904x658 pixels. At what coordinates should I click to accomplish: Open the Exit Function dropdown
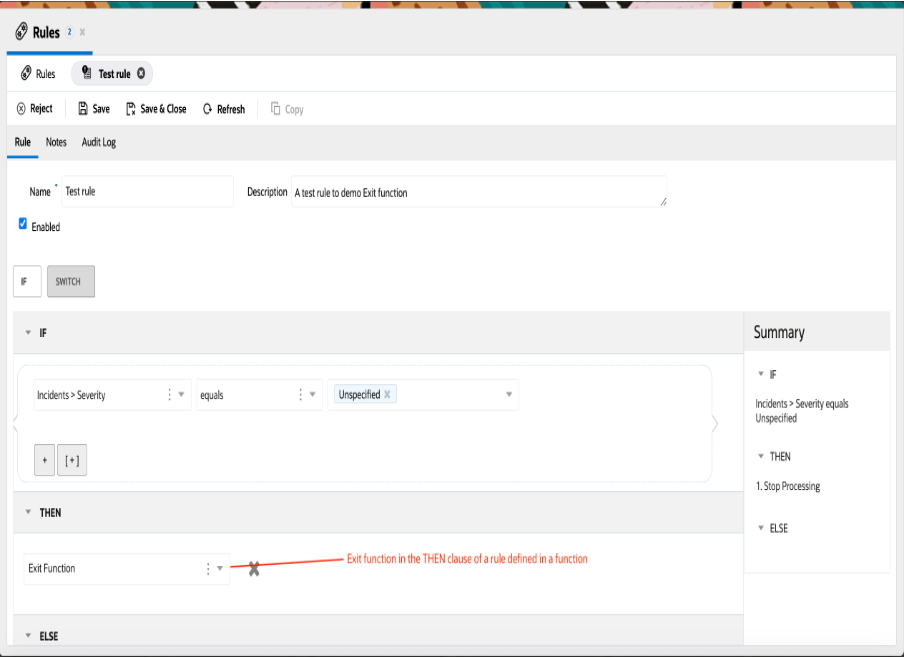220,569
